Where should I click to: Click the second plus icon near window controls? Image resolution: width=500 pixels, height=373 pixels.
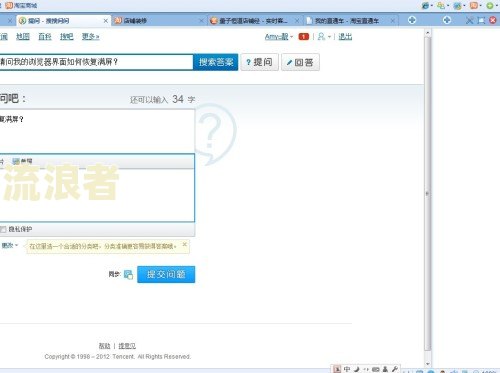[x=447, y=20]
